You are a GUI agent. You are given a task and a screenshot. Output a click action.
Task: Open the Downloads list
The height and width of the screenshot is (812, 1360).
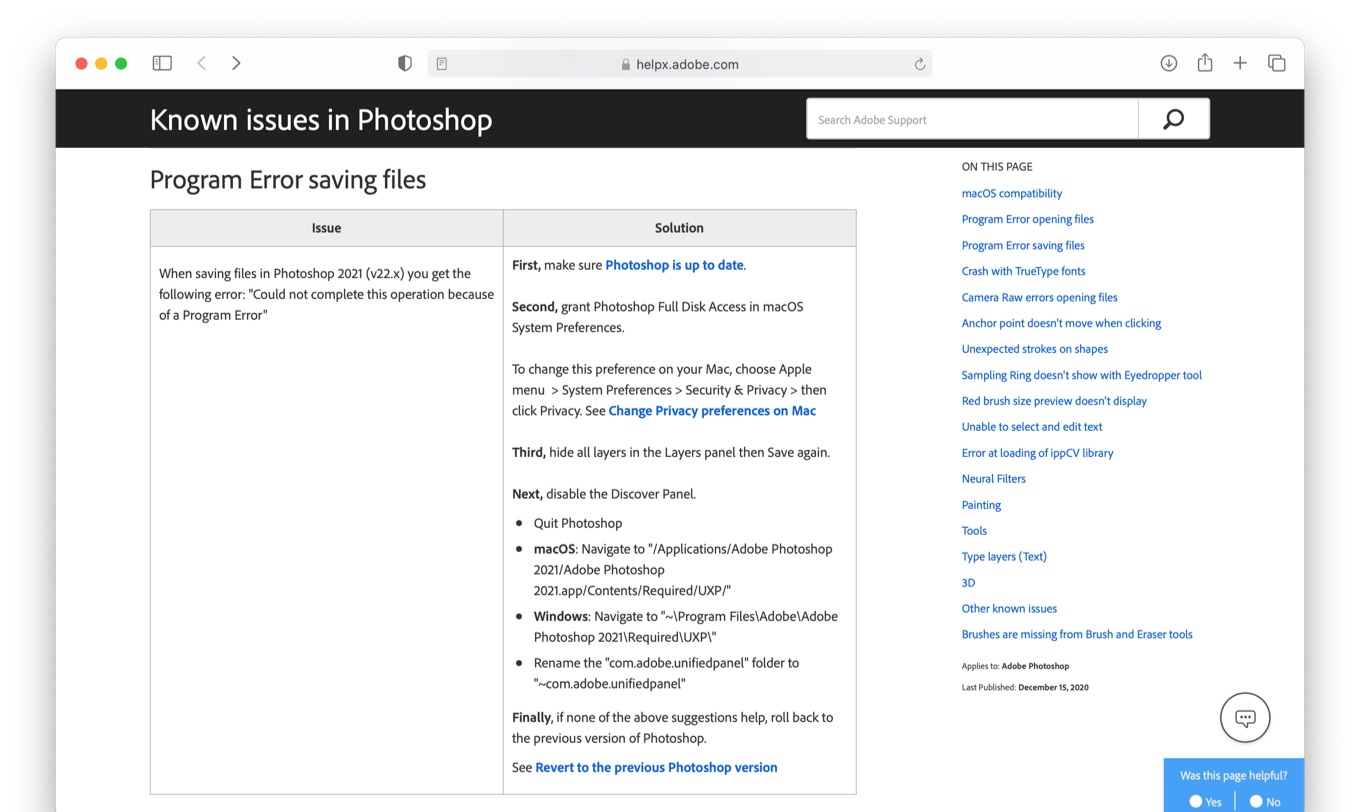[x=1168, y=62]
